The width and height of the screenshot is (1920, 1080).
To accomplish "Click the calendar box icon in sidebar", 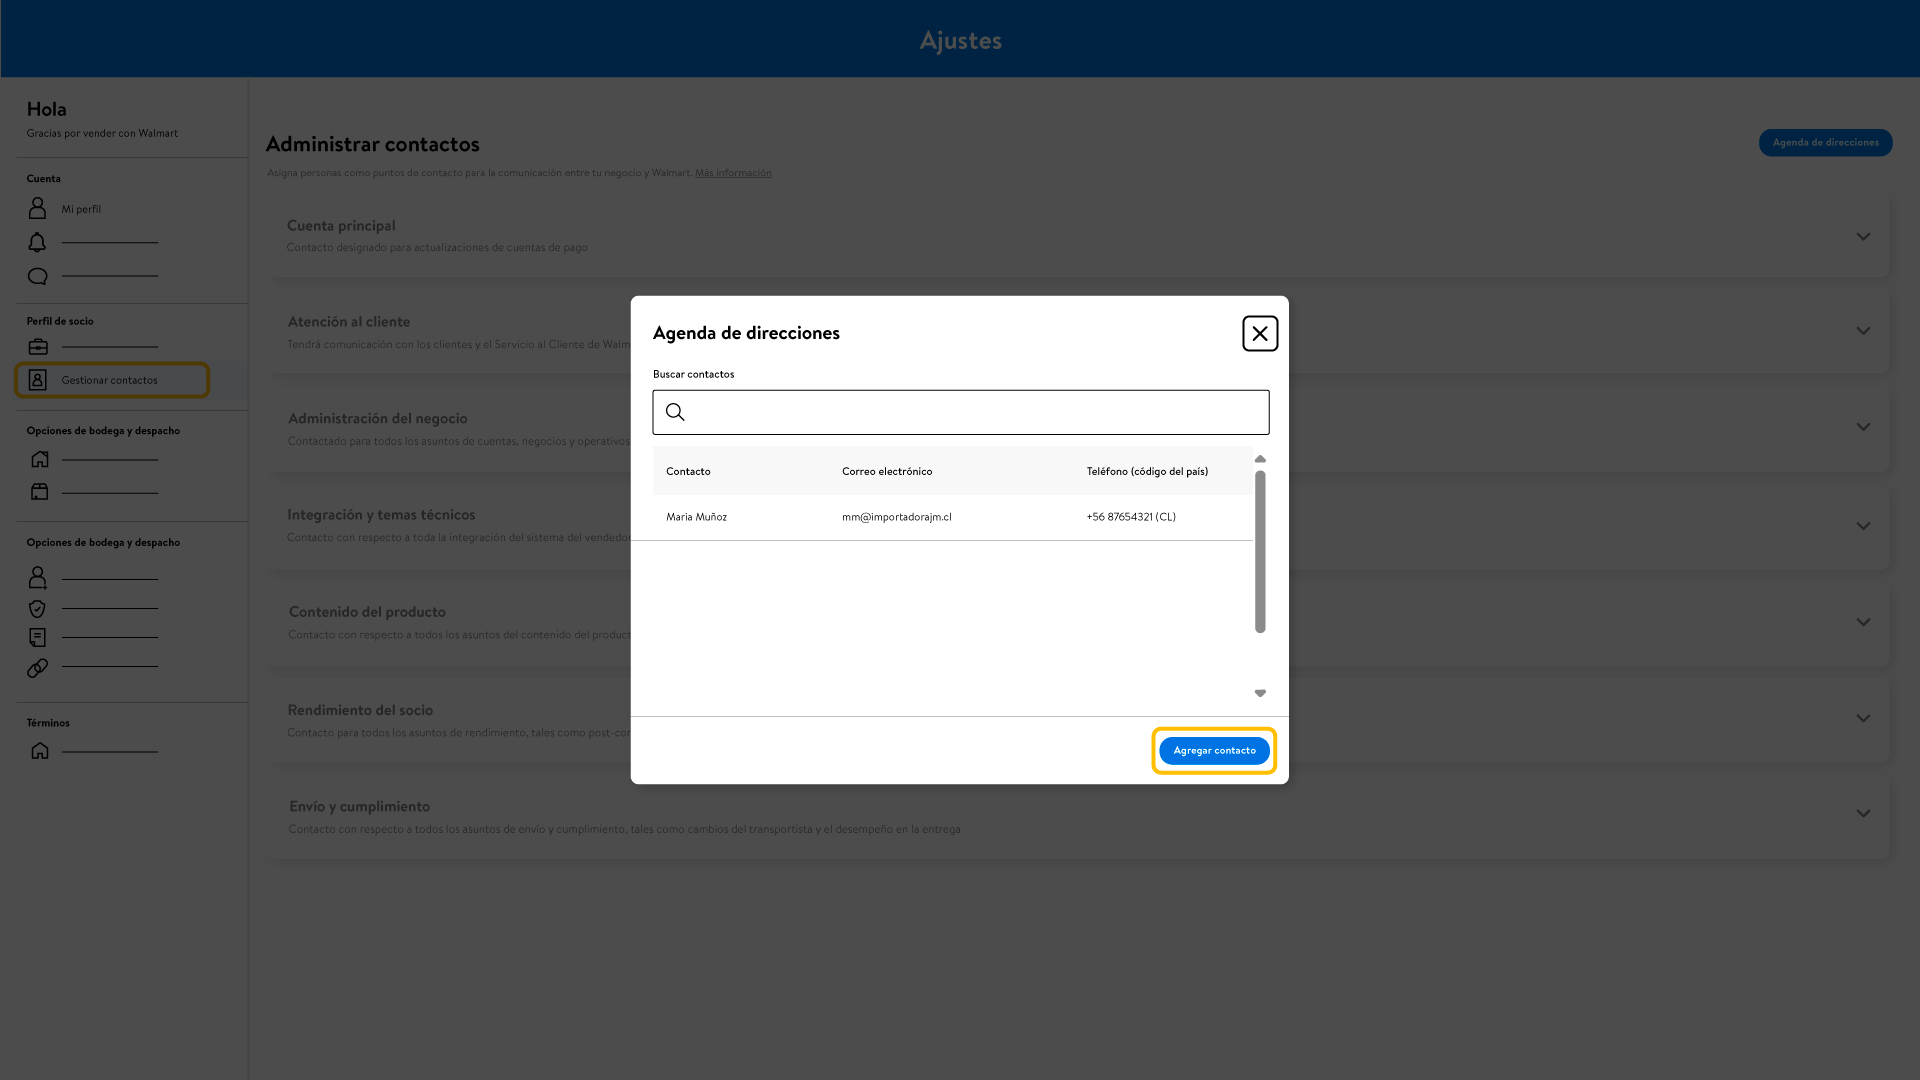I will pos(39,492).
